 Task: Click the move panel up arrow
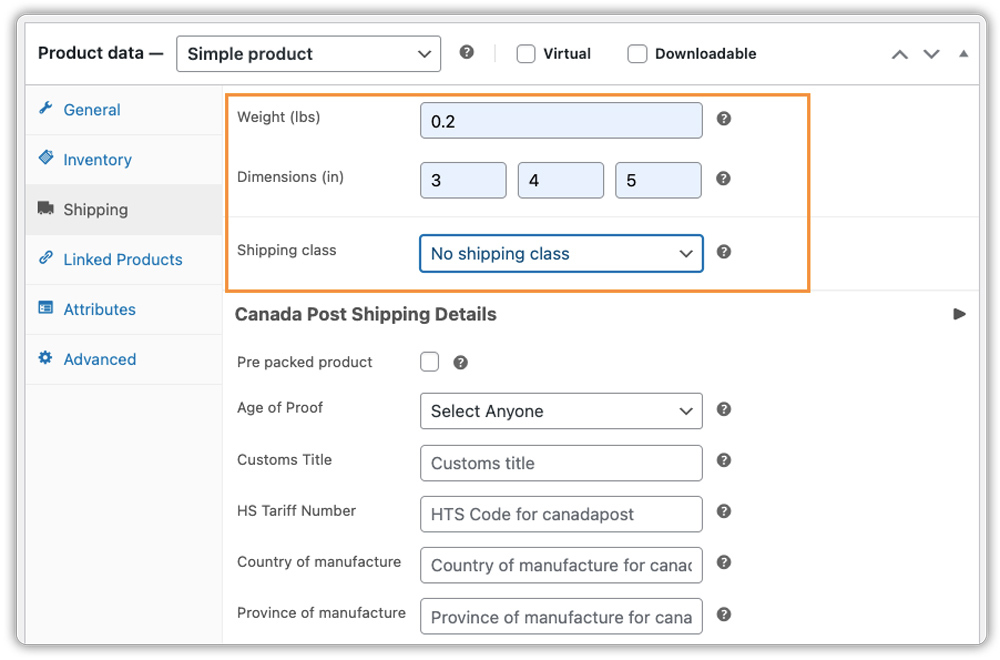coord(899,53)
